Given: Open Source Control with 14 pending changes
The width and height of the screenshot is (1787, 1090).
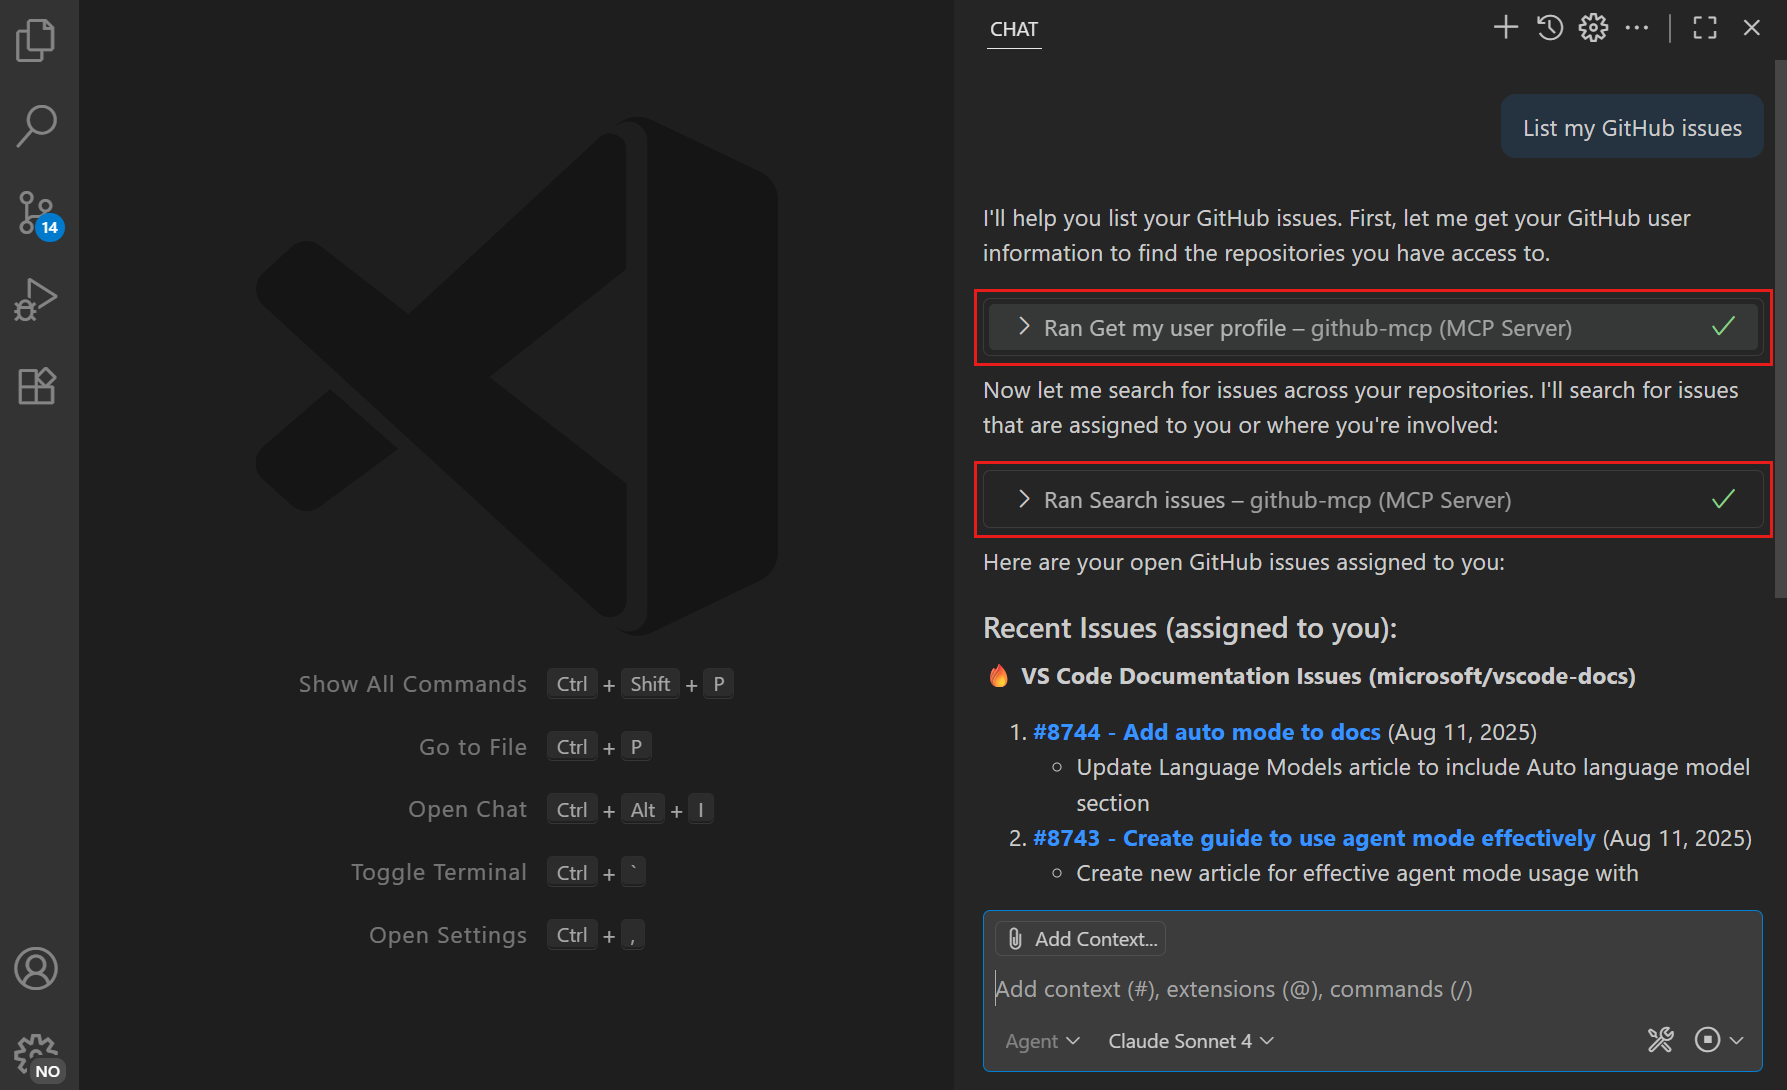Looking at the screenshot, I should (37, 212).
